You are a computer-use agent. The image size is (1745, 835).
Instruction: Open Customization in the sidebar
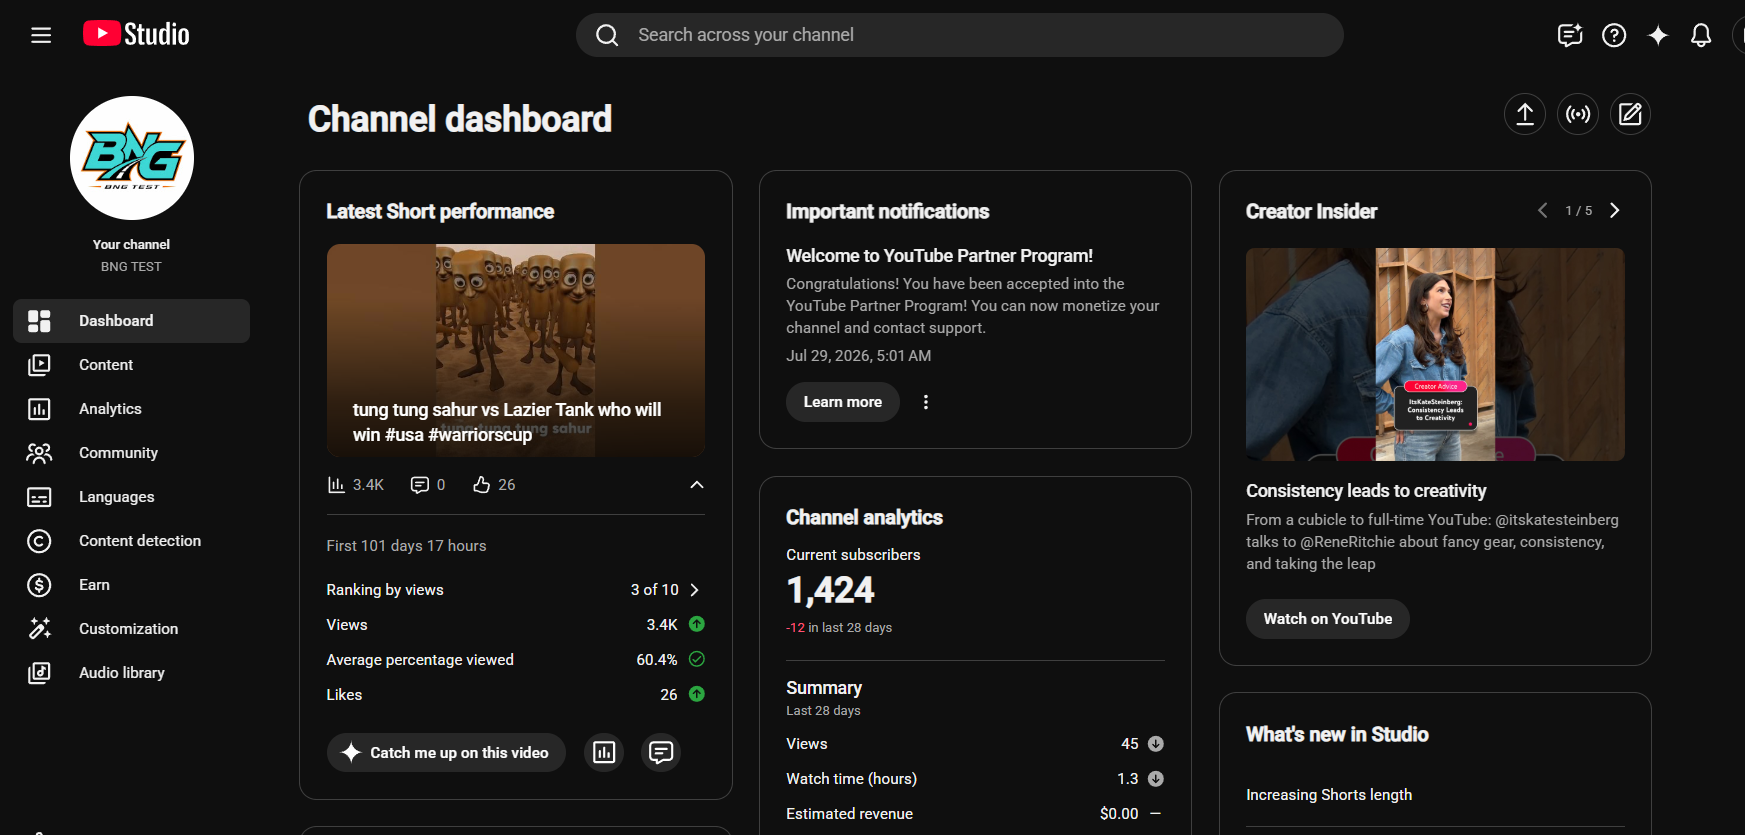[132, 629]
